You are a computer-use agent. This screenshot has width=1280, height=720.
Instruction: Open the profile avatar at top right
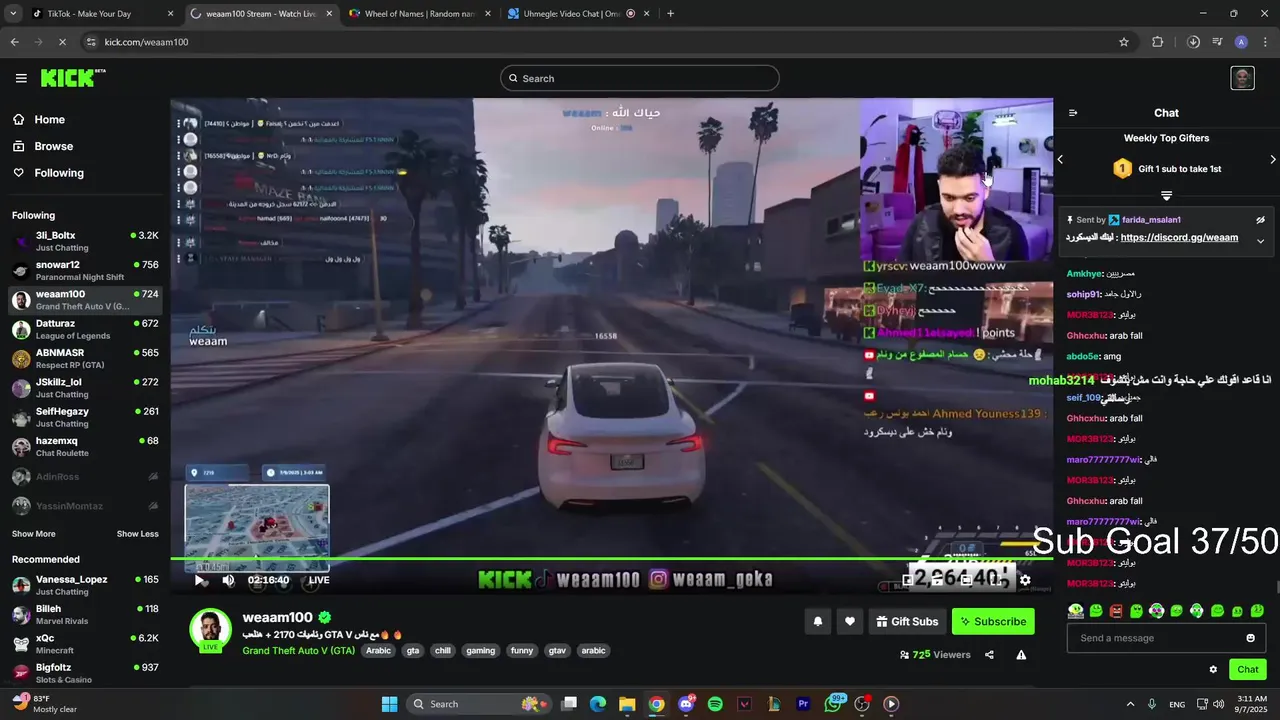pyautogui.click(x=1242, y=78)
